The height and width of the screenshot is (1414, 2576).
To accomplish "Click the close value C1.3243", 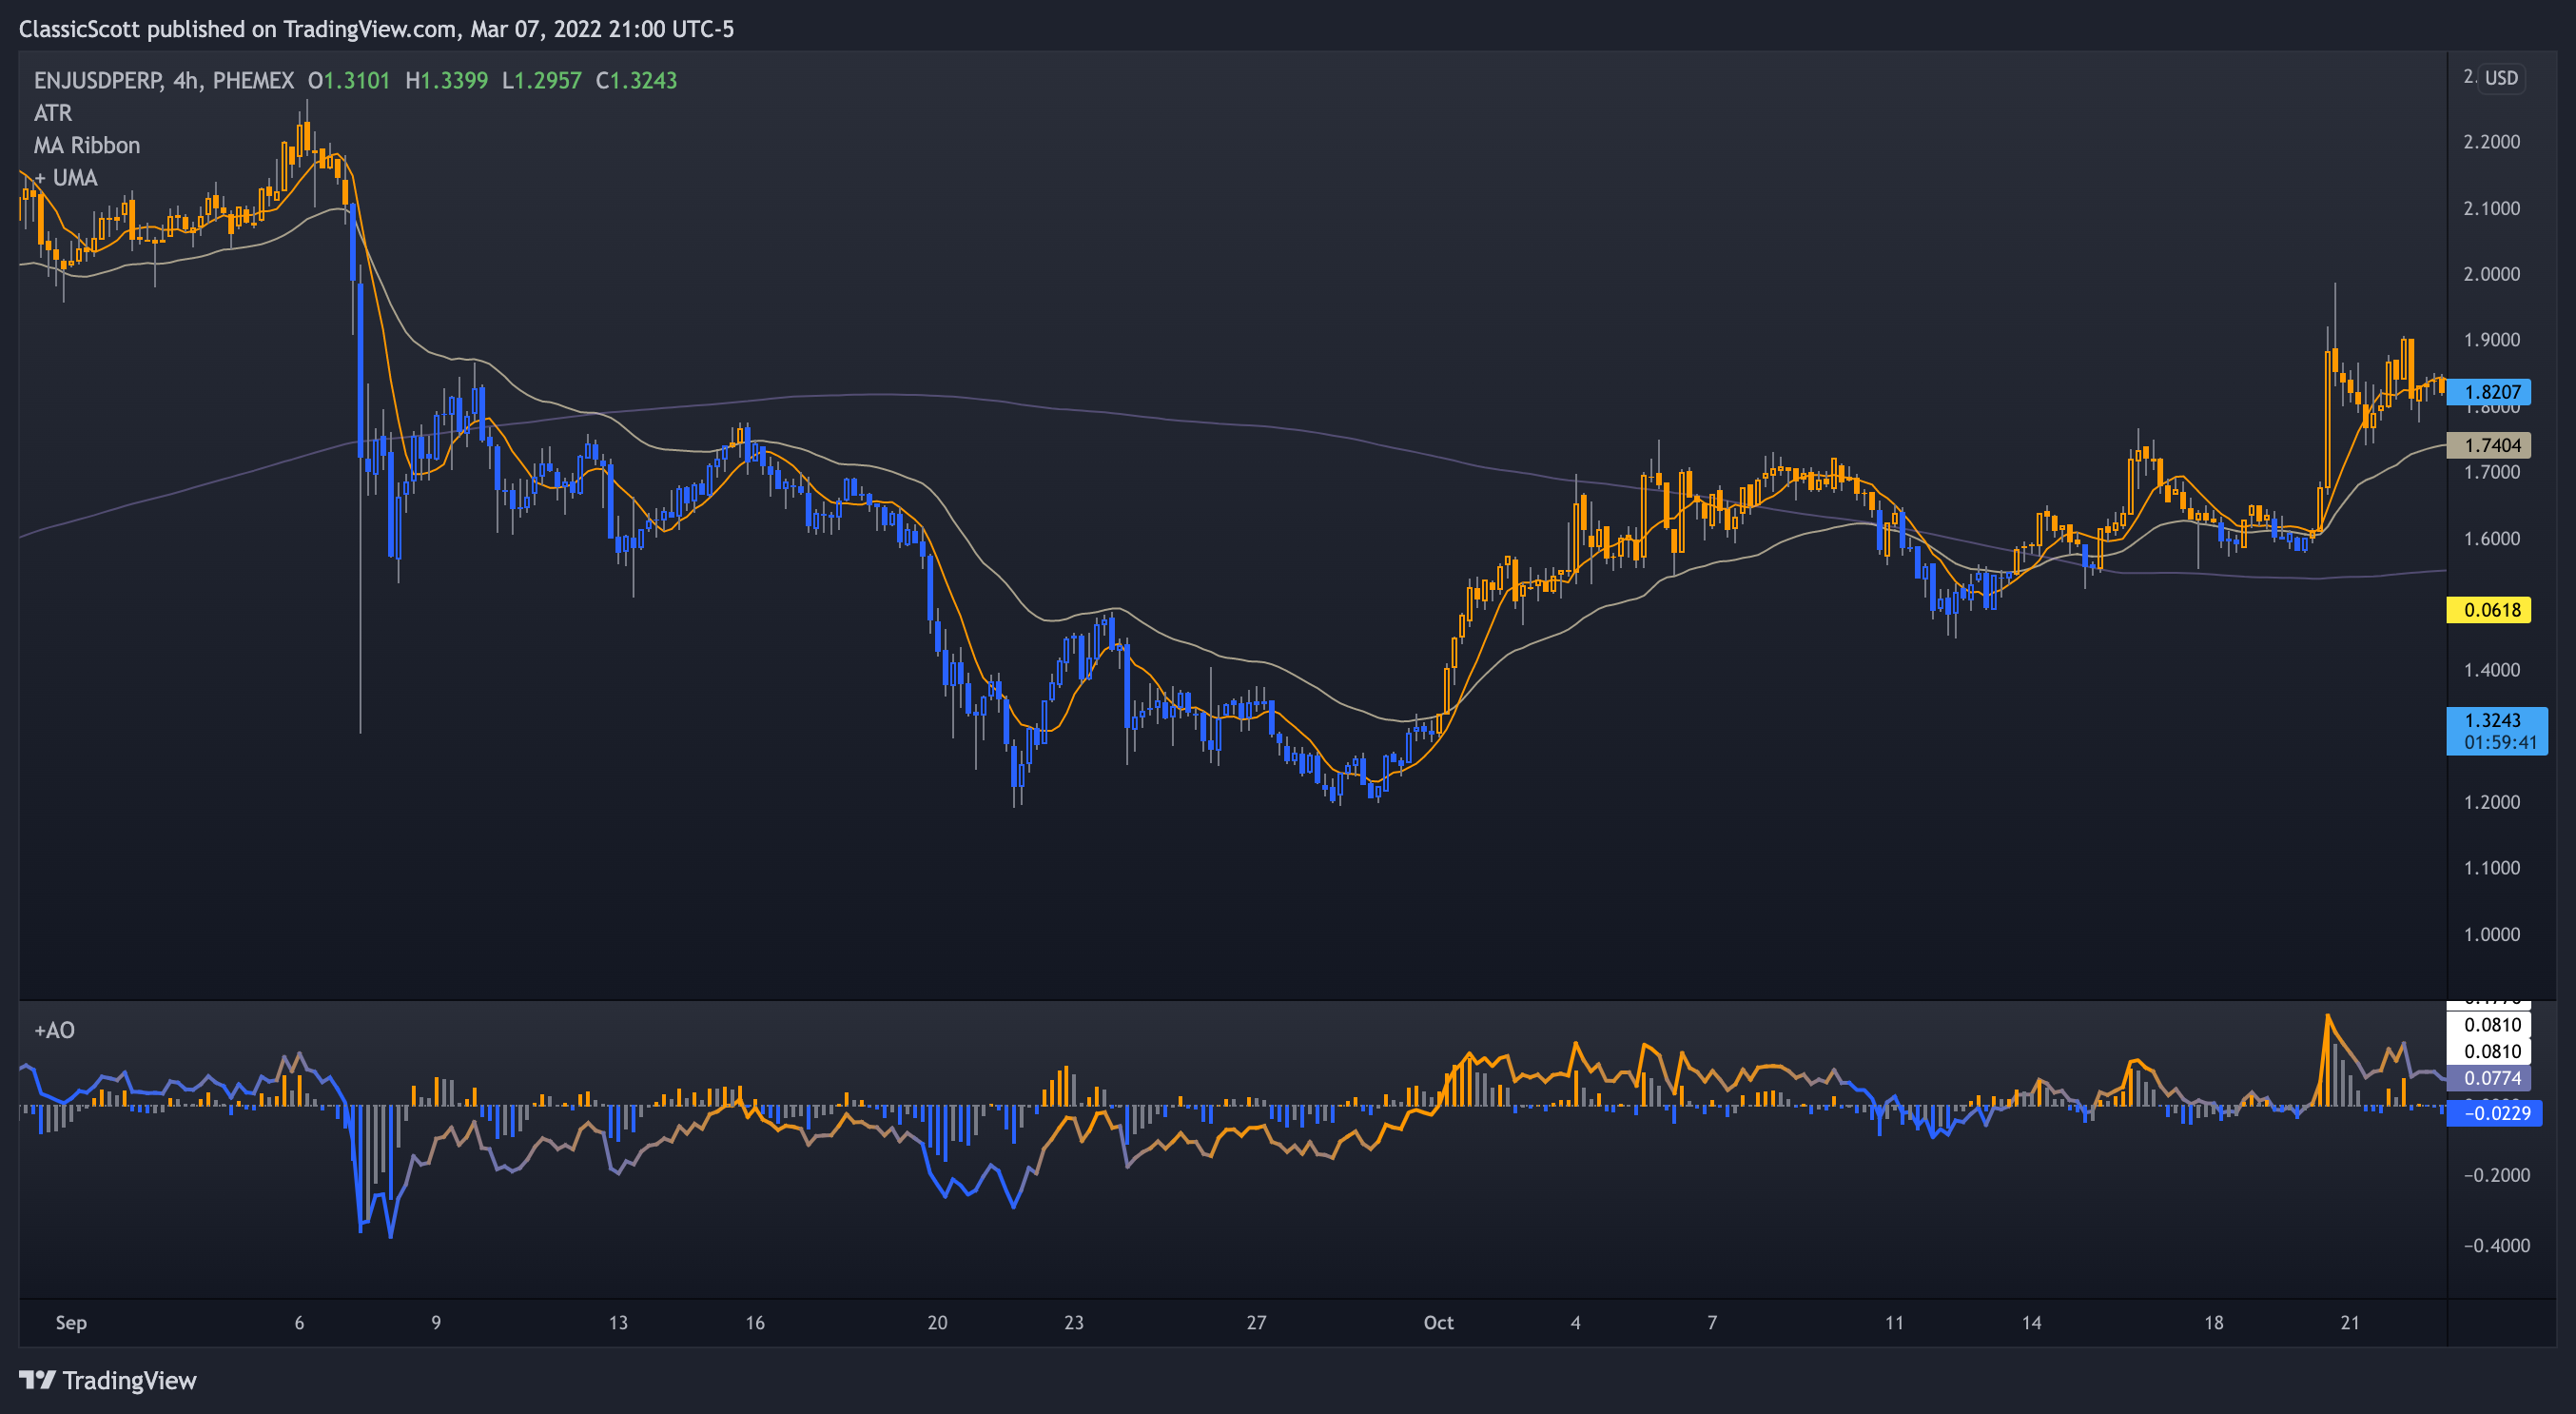I will pyautogui.click(x=636, y=80).
